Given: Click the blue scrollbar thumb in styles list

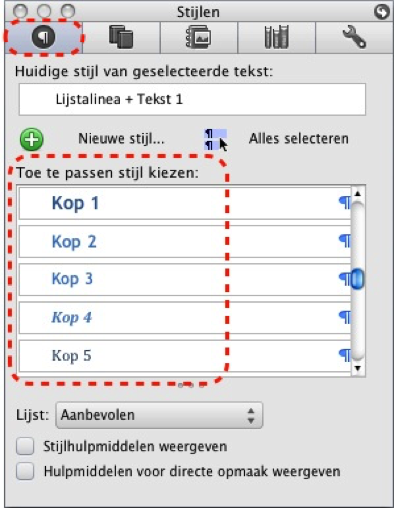Looking at the screenshot, I should tap(358, 279).
